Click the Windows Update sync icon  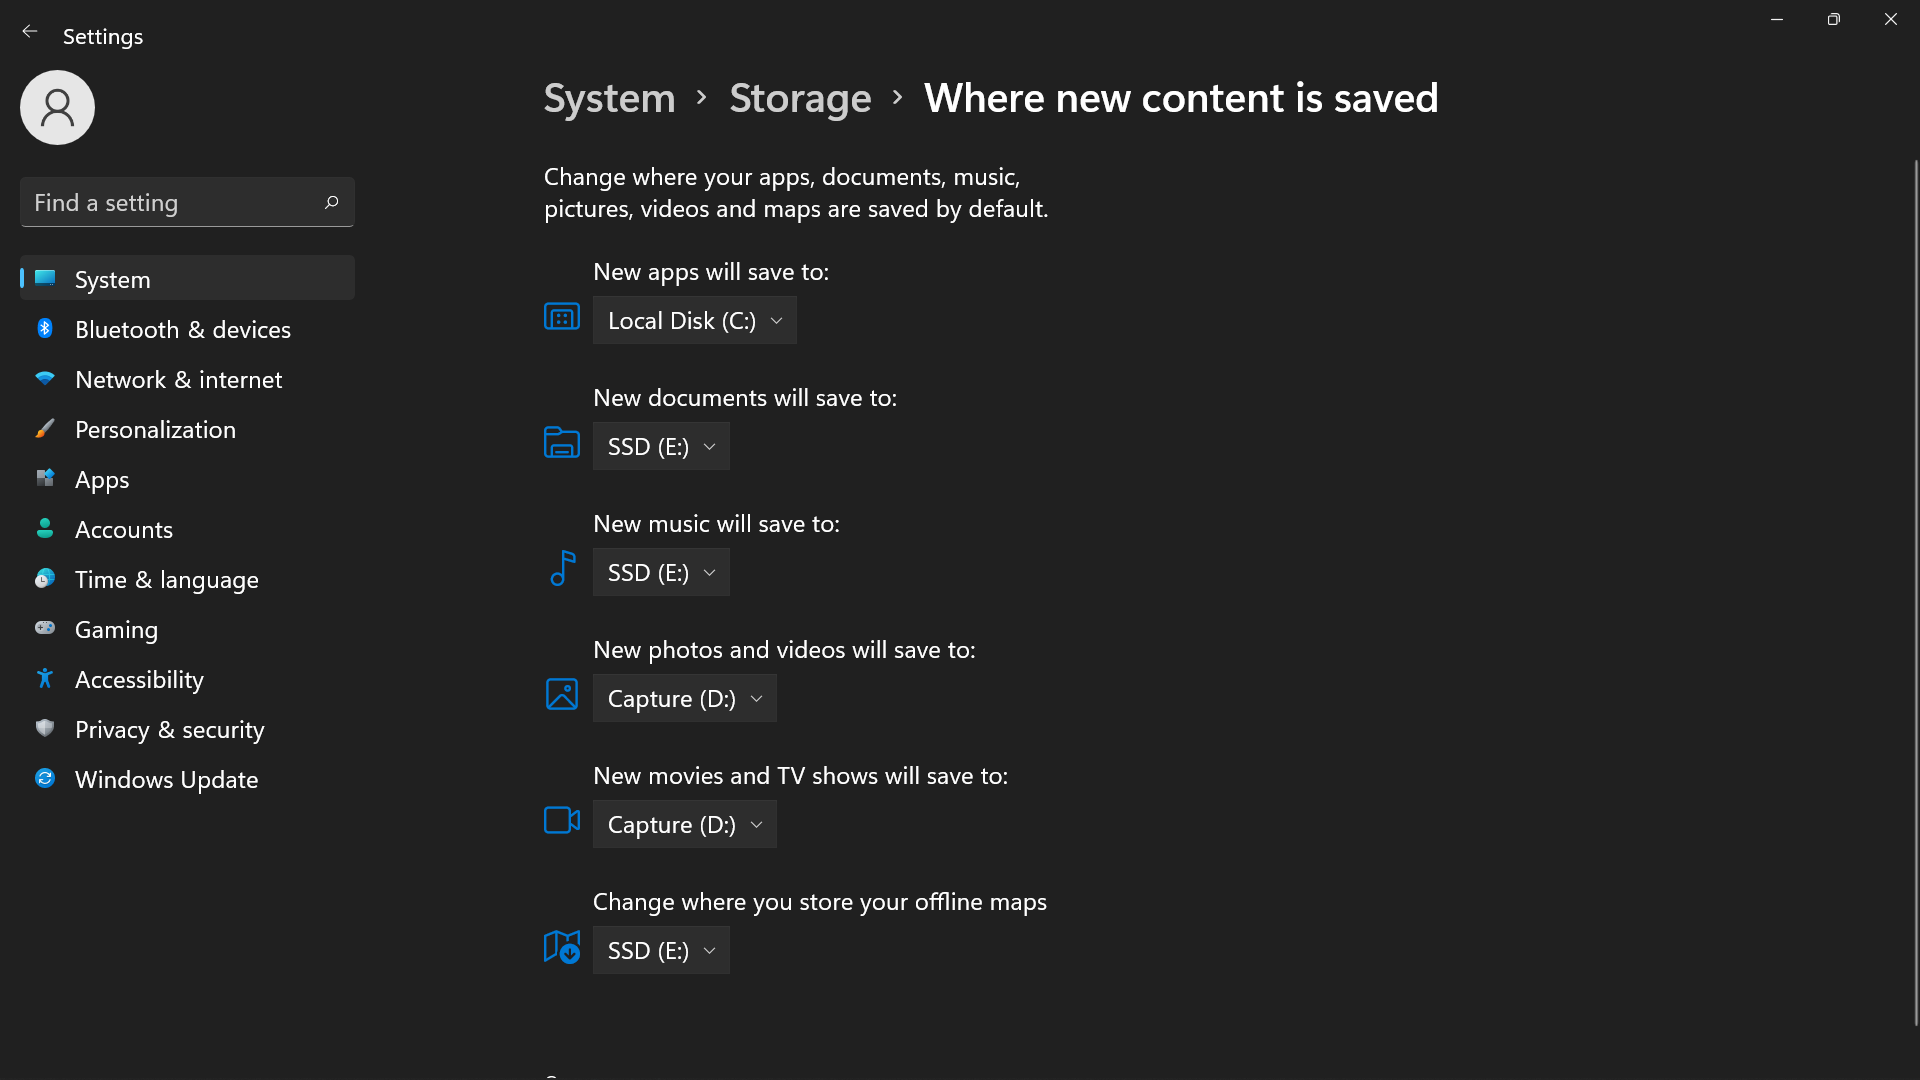(x=45, y=779)
